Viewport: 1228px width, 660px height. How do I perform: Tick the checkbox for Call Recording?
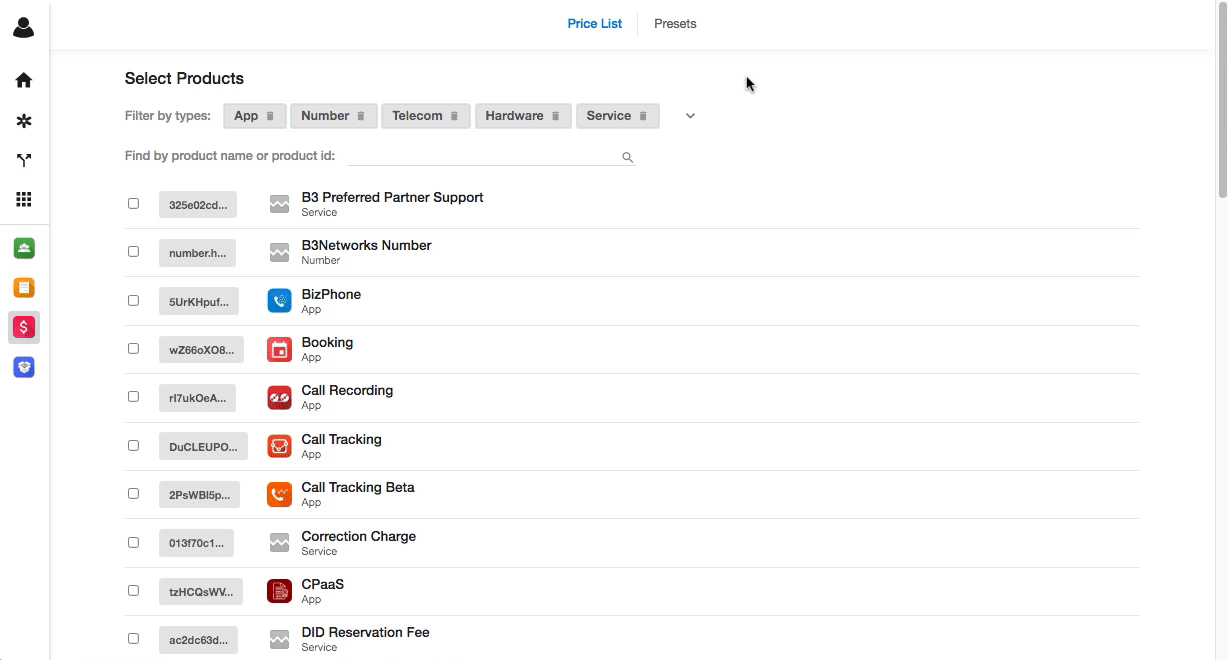click(133, 396)
